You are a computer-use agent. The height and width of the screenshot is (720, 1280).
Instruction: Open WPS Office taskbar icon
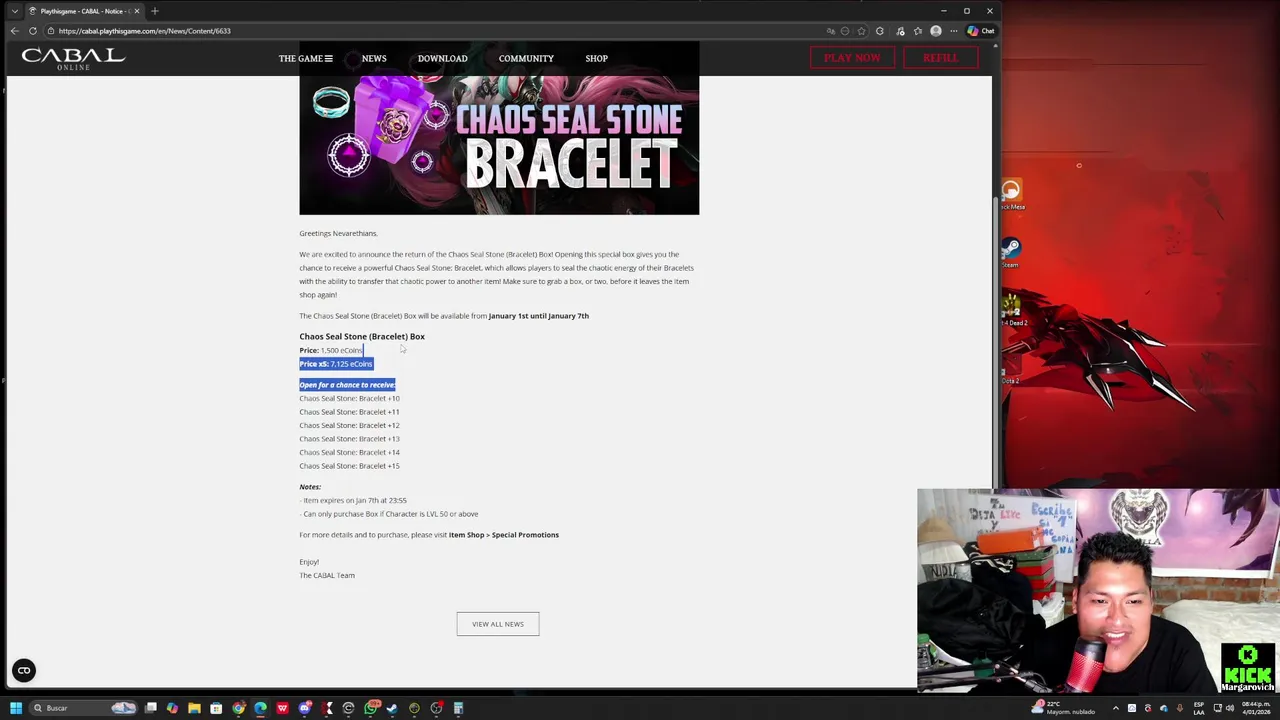(282, 708)
